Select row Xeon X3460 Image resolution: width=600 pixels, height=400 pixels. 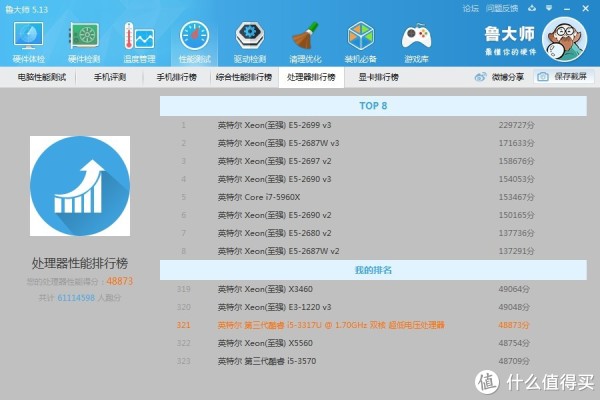(373, 289)
